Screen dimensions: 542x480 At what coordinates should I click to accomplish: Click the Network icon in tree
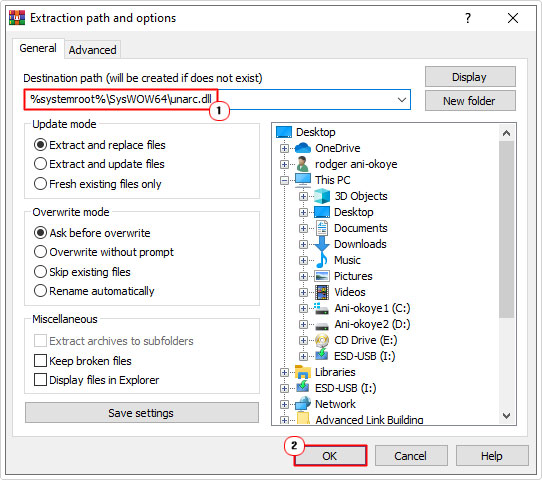[303, 404]
